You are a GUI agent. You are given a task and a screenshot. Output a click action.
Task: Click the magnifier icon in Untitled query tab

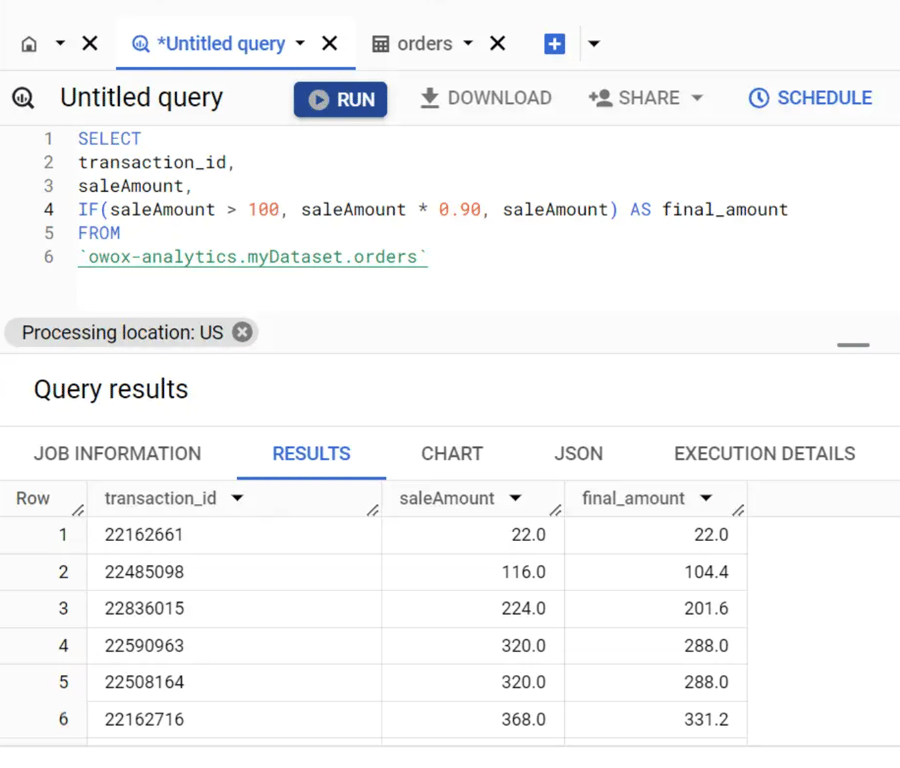click(141, 44)
